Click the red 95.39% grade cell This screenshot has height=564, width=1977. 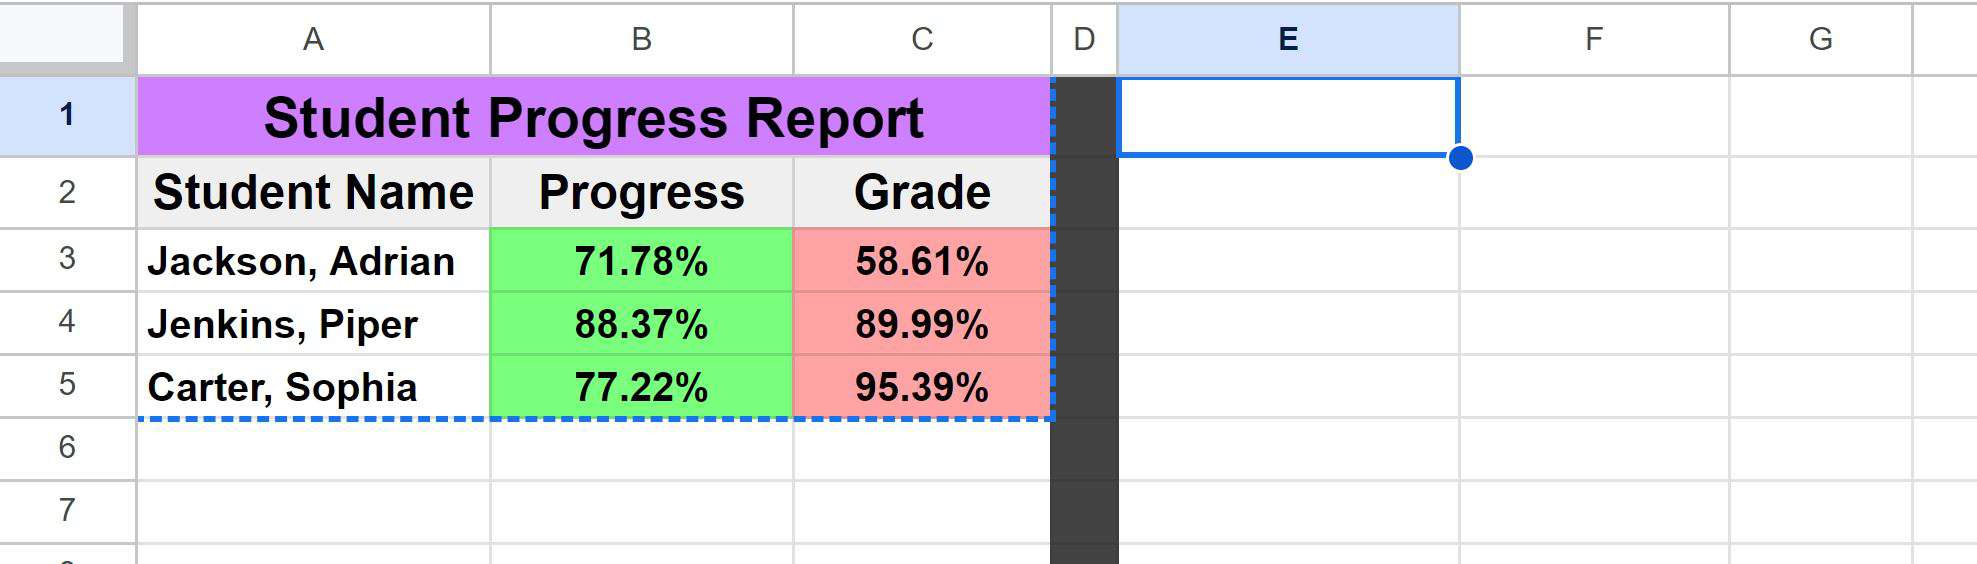click(x=922, y=387)
